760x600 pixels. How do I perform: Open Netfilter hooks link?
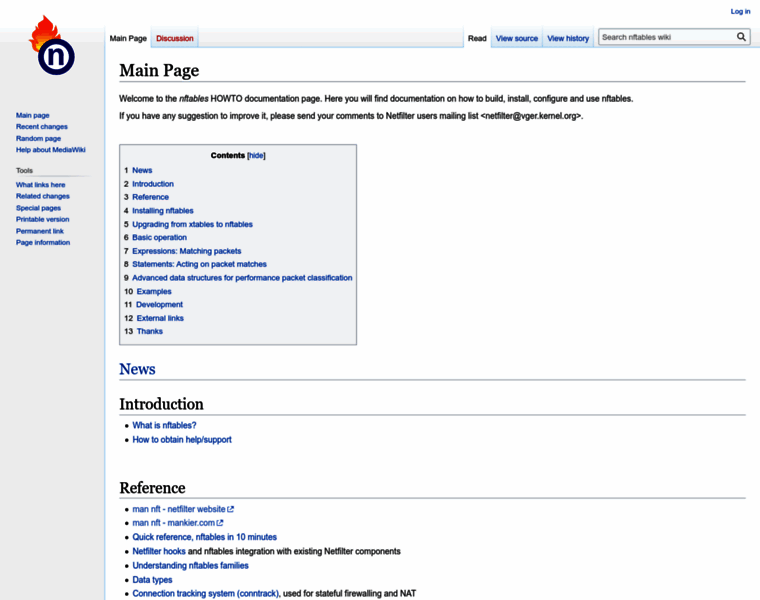[159, 551]
